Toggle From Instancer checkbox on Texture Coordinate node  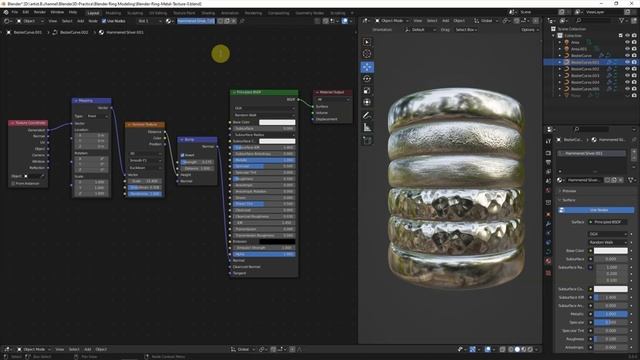coord(13,184)
